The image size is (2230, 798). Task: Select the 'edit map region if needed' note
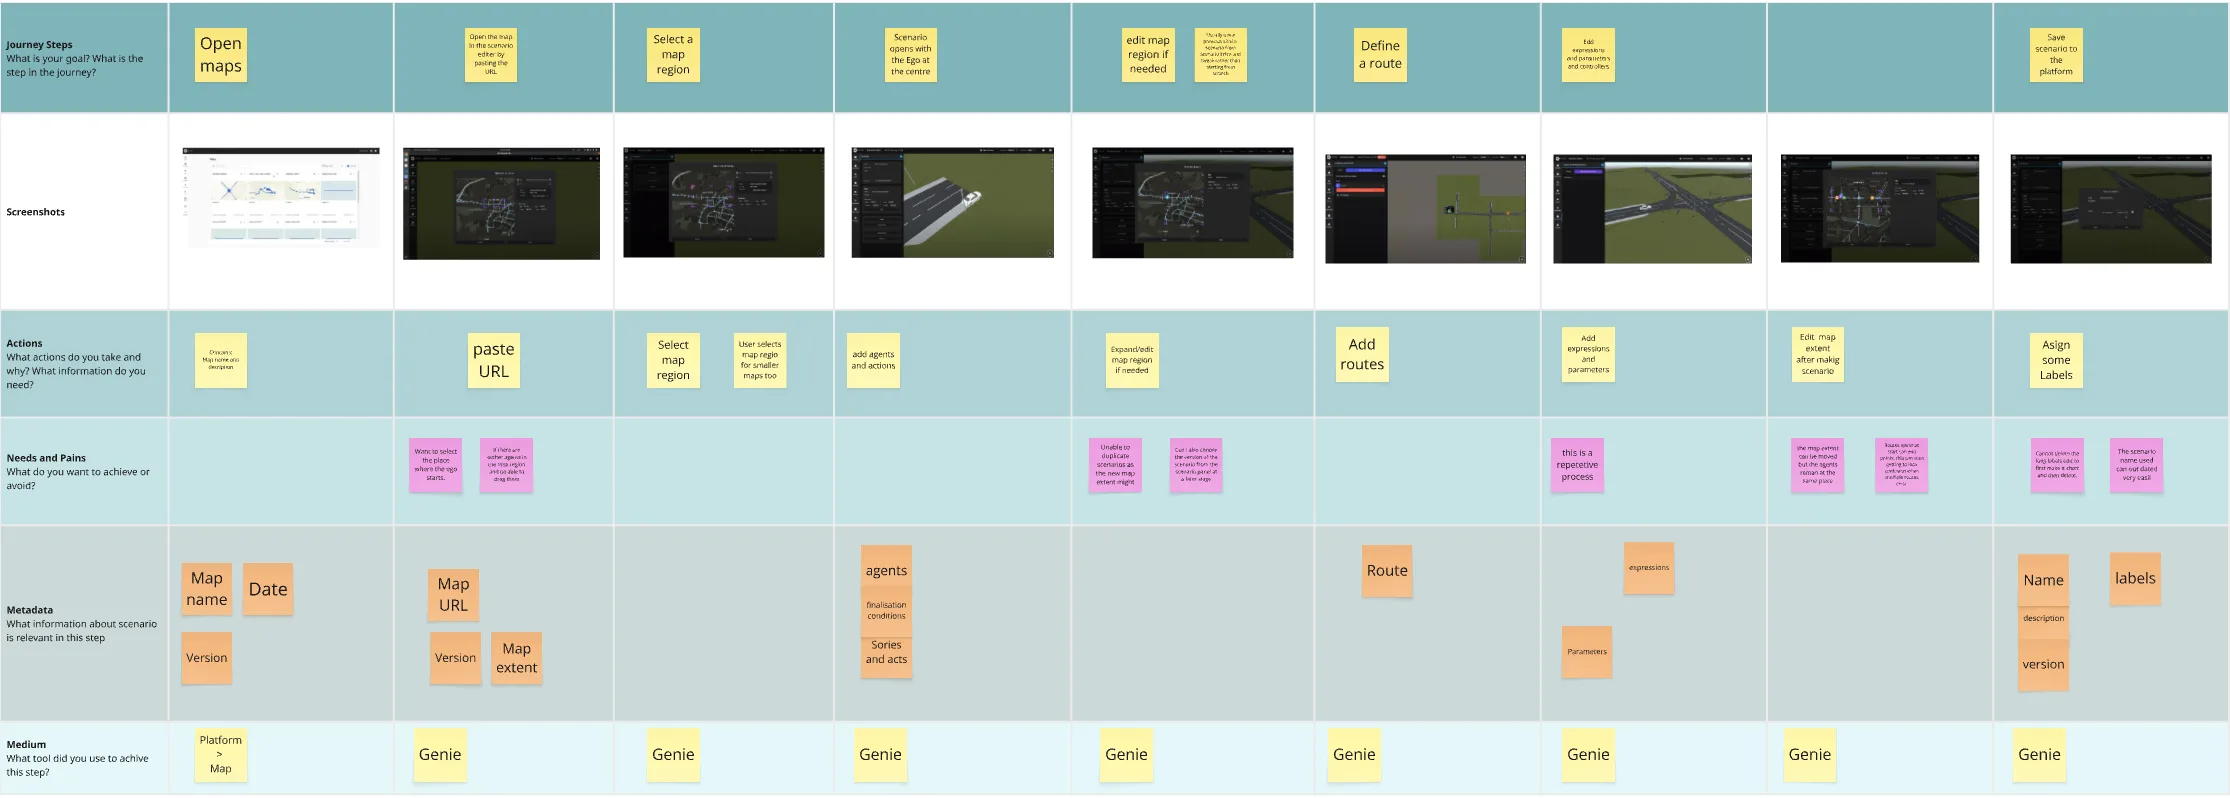coord(1148,55)
